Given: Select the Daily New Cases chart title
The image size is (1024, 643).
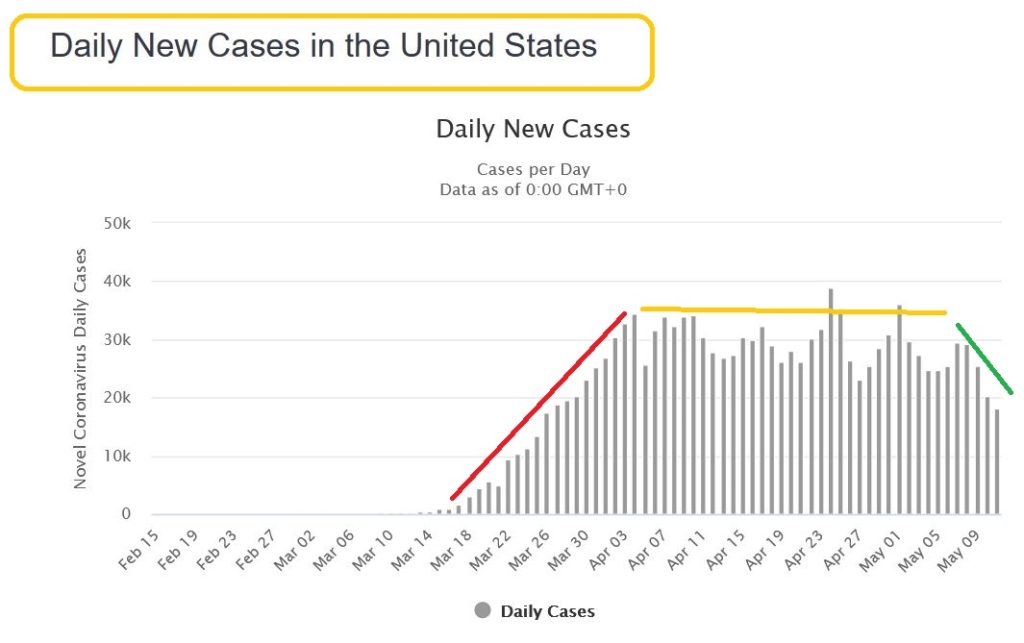Looking at the screenshot, I should pos(533,129).
